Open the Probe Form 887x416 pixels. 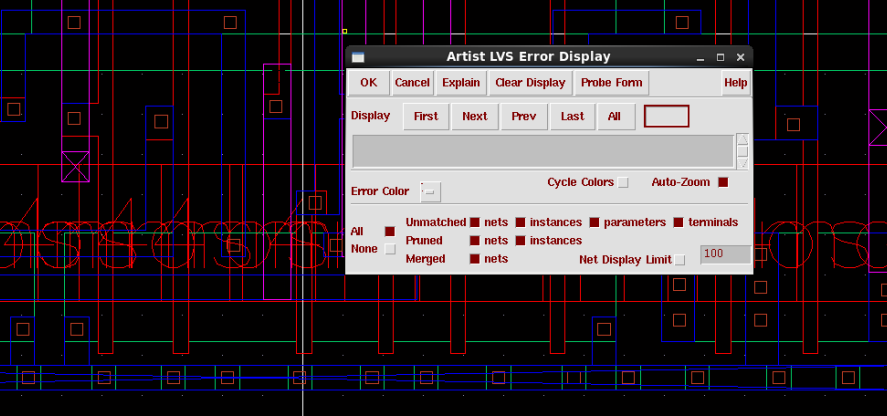(611, 83)
